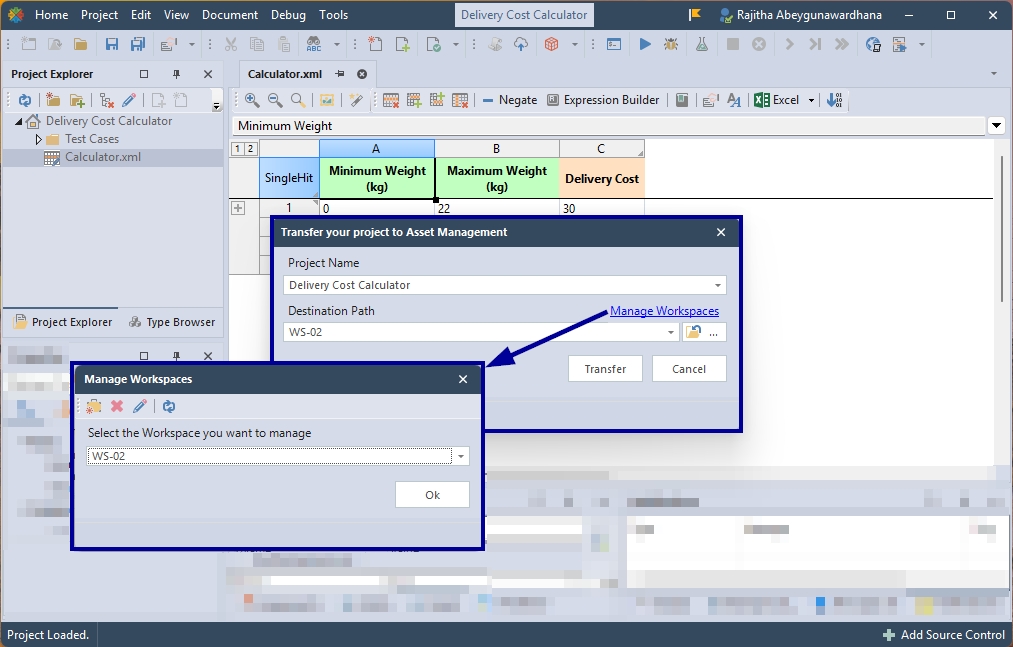Click the delete column icon in table toolbar
The height and width of the screenshot is (647, 1013).
click(x=460, y=100)
